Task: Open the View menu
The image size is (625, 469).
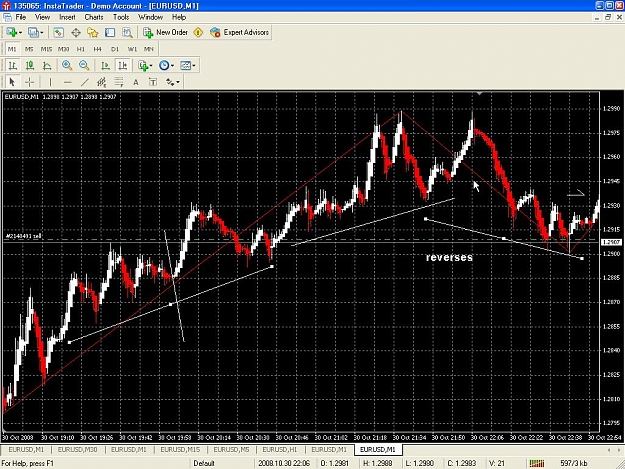Action: tap(42, 17)
